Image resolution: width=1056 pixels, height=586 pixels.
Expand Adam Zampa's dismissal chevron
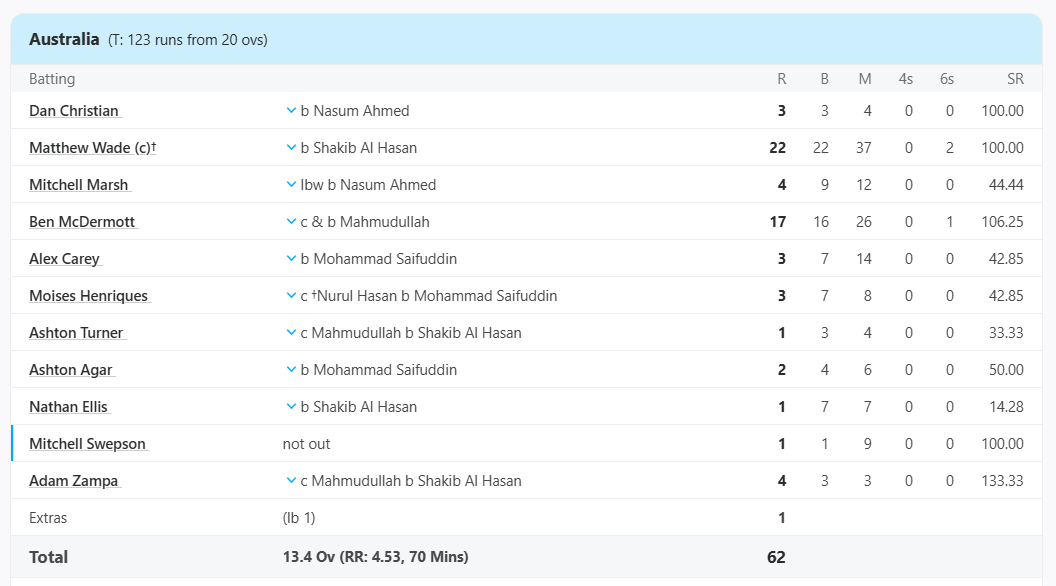click(x=291, y=481)
